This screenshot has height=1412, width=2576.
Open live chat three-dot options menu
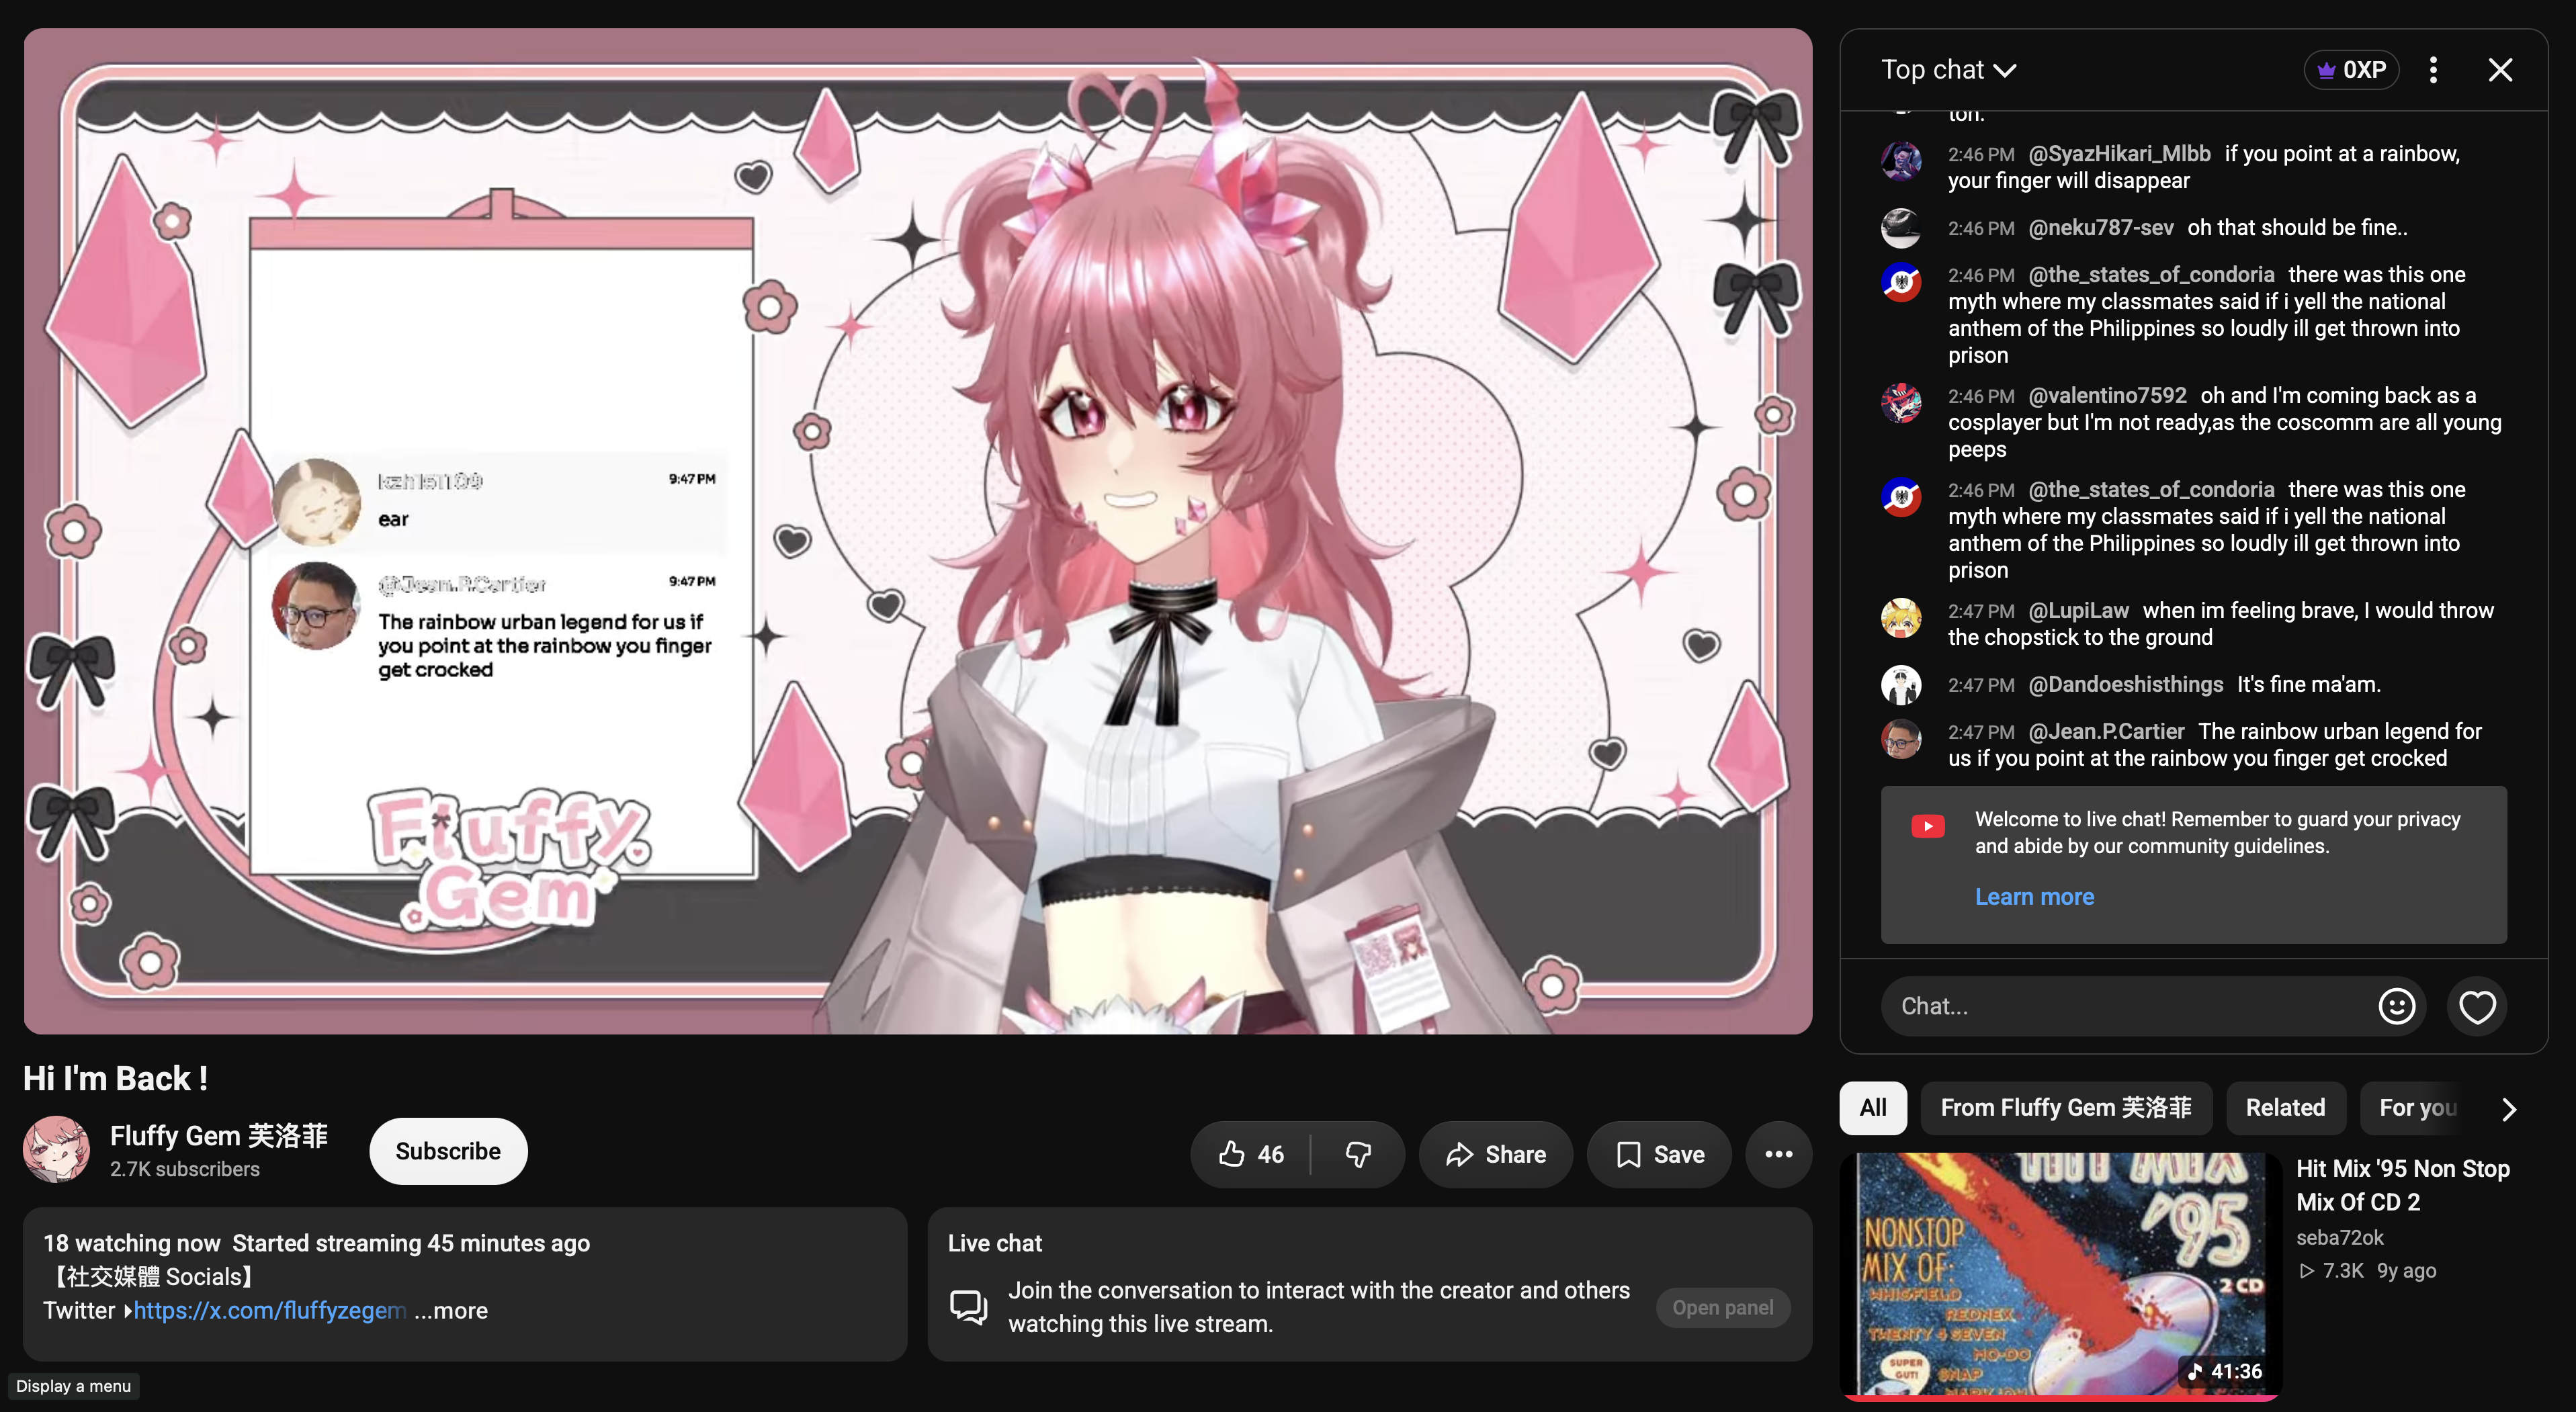[x=2433, y=70]
